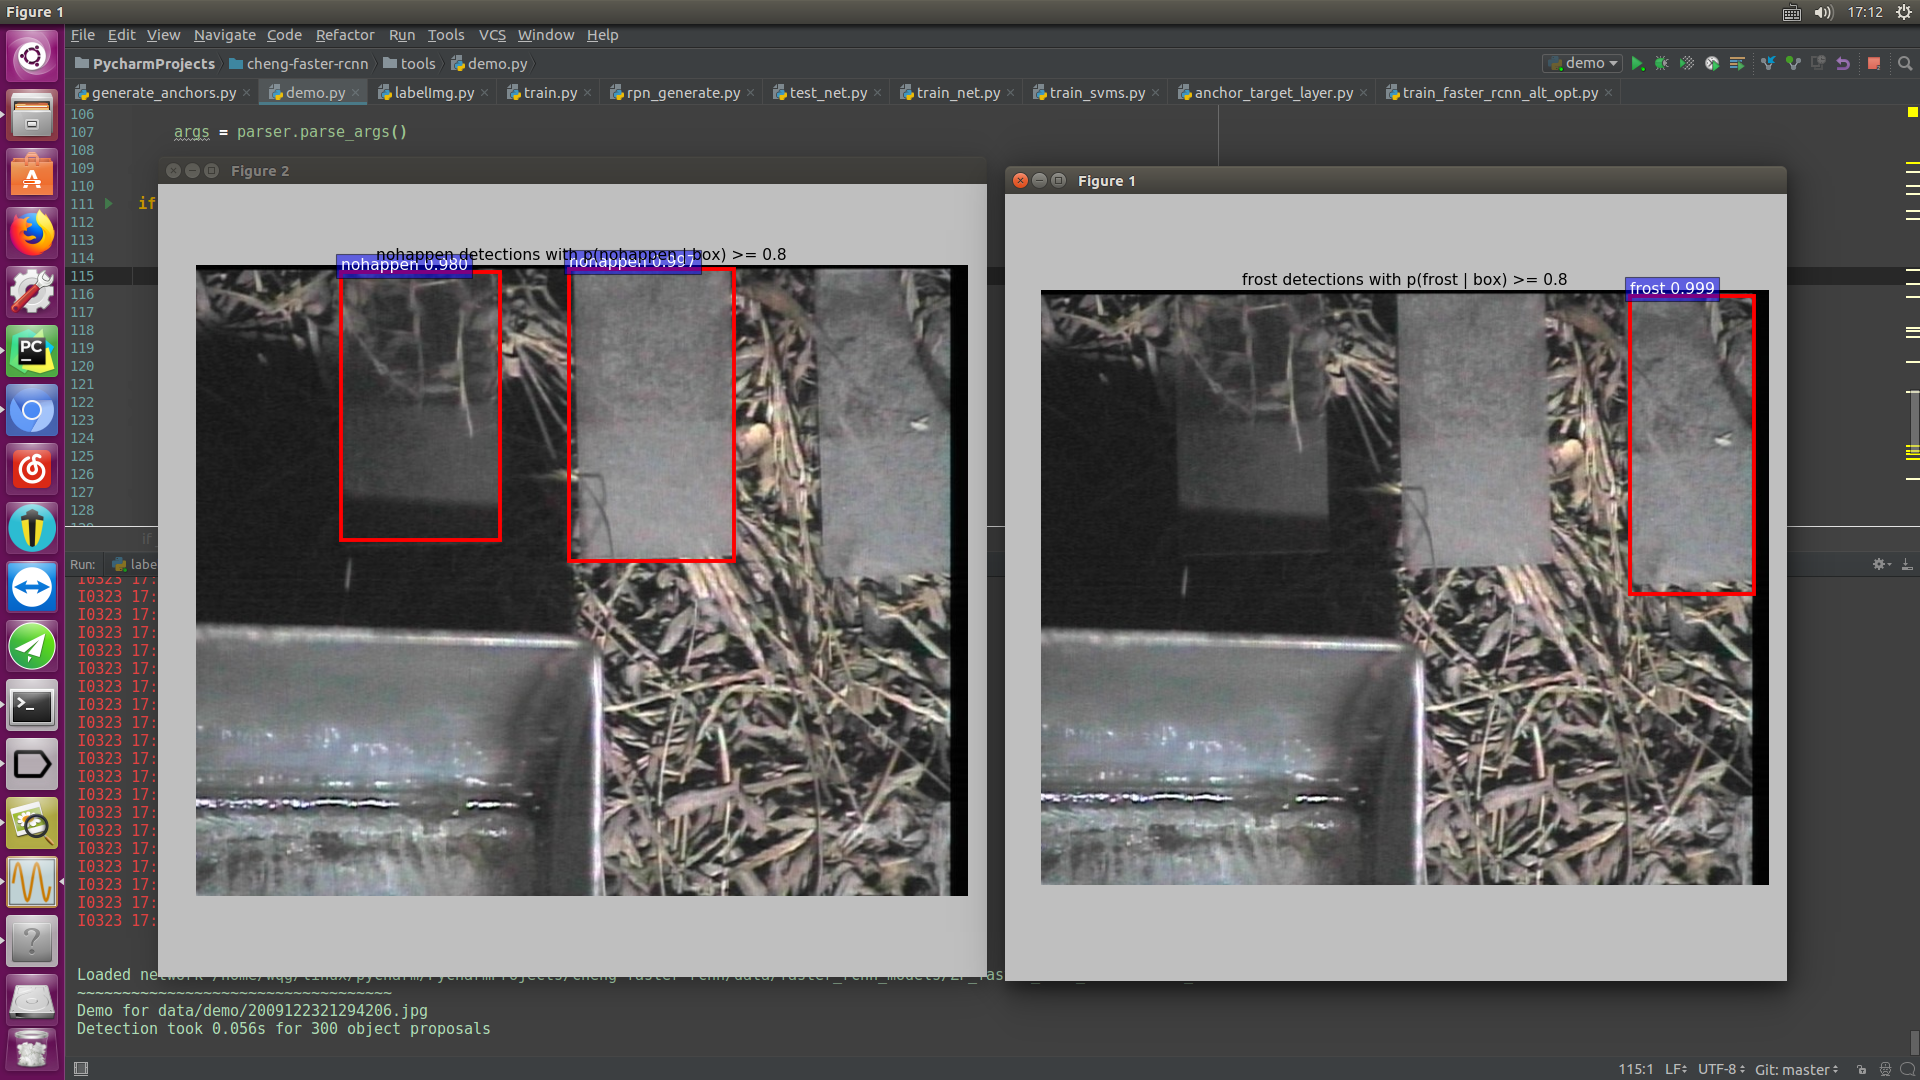The width and height of the screenshot is (1920, 1080).
Task: Show VCS history icon
Action: click(1818, 63)
